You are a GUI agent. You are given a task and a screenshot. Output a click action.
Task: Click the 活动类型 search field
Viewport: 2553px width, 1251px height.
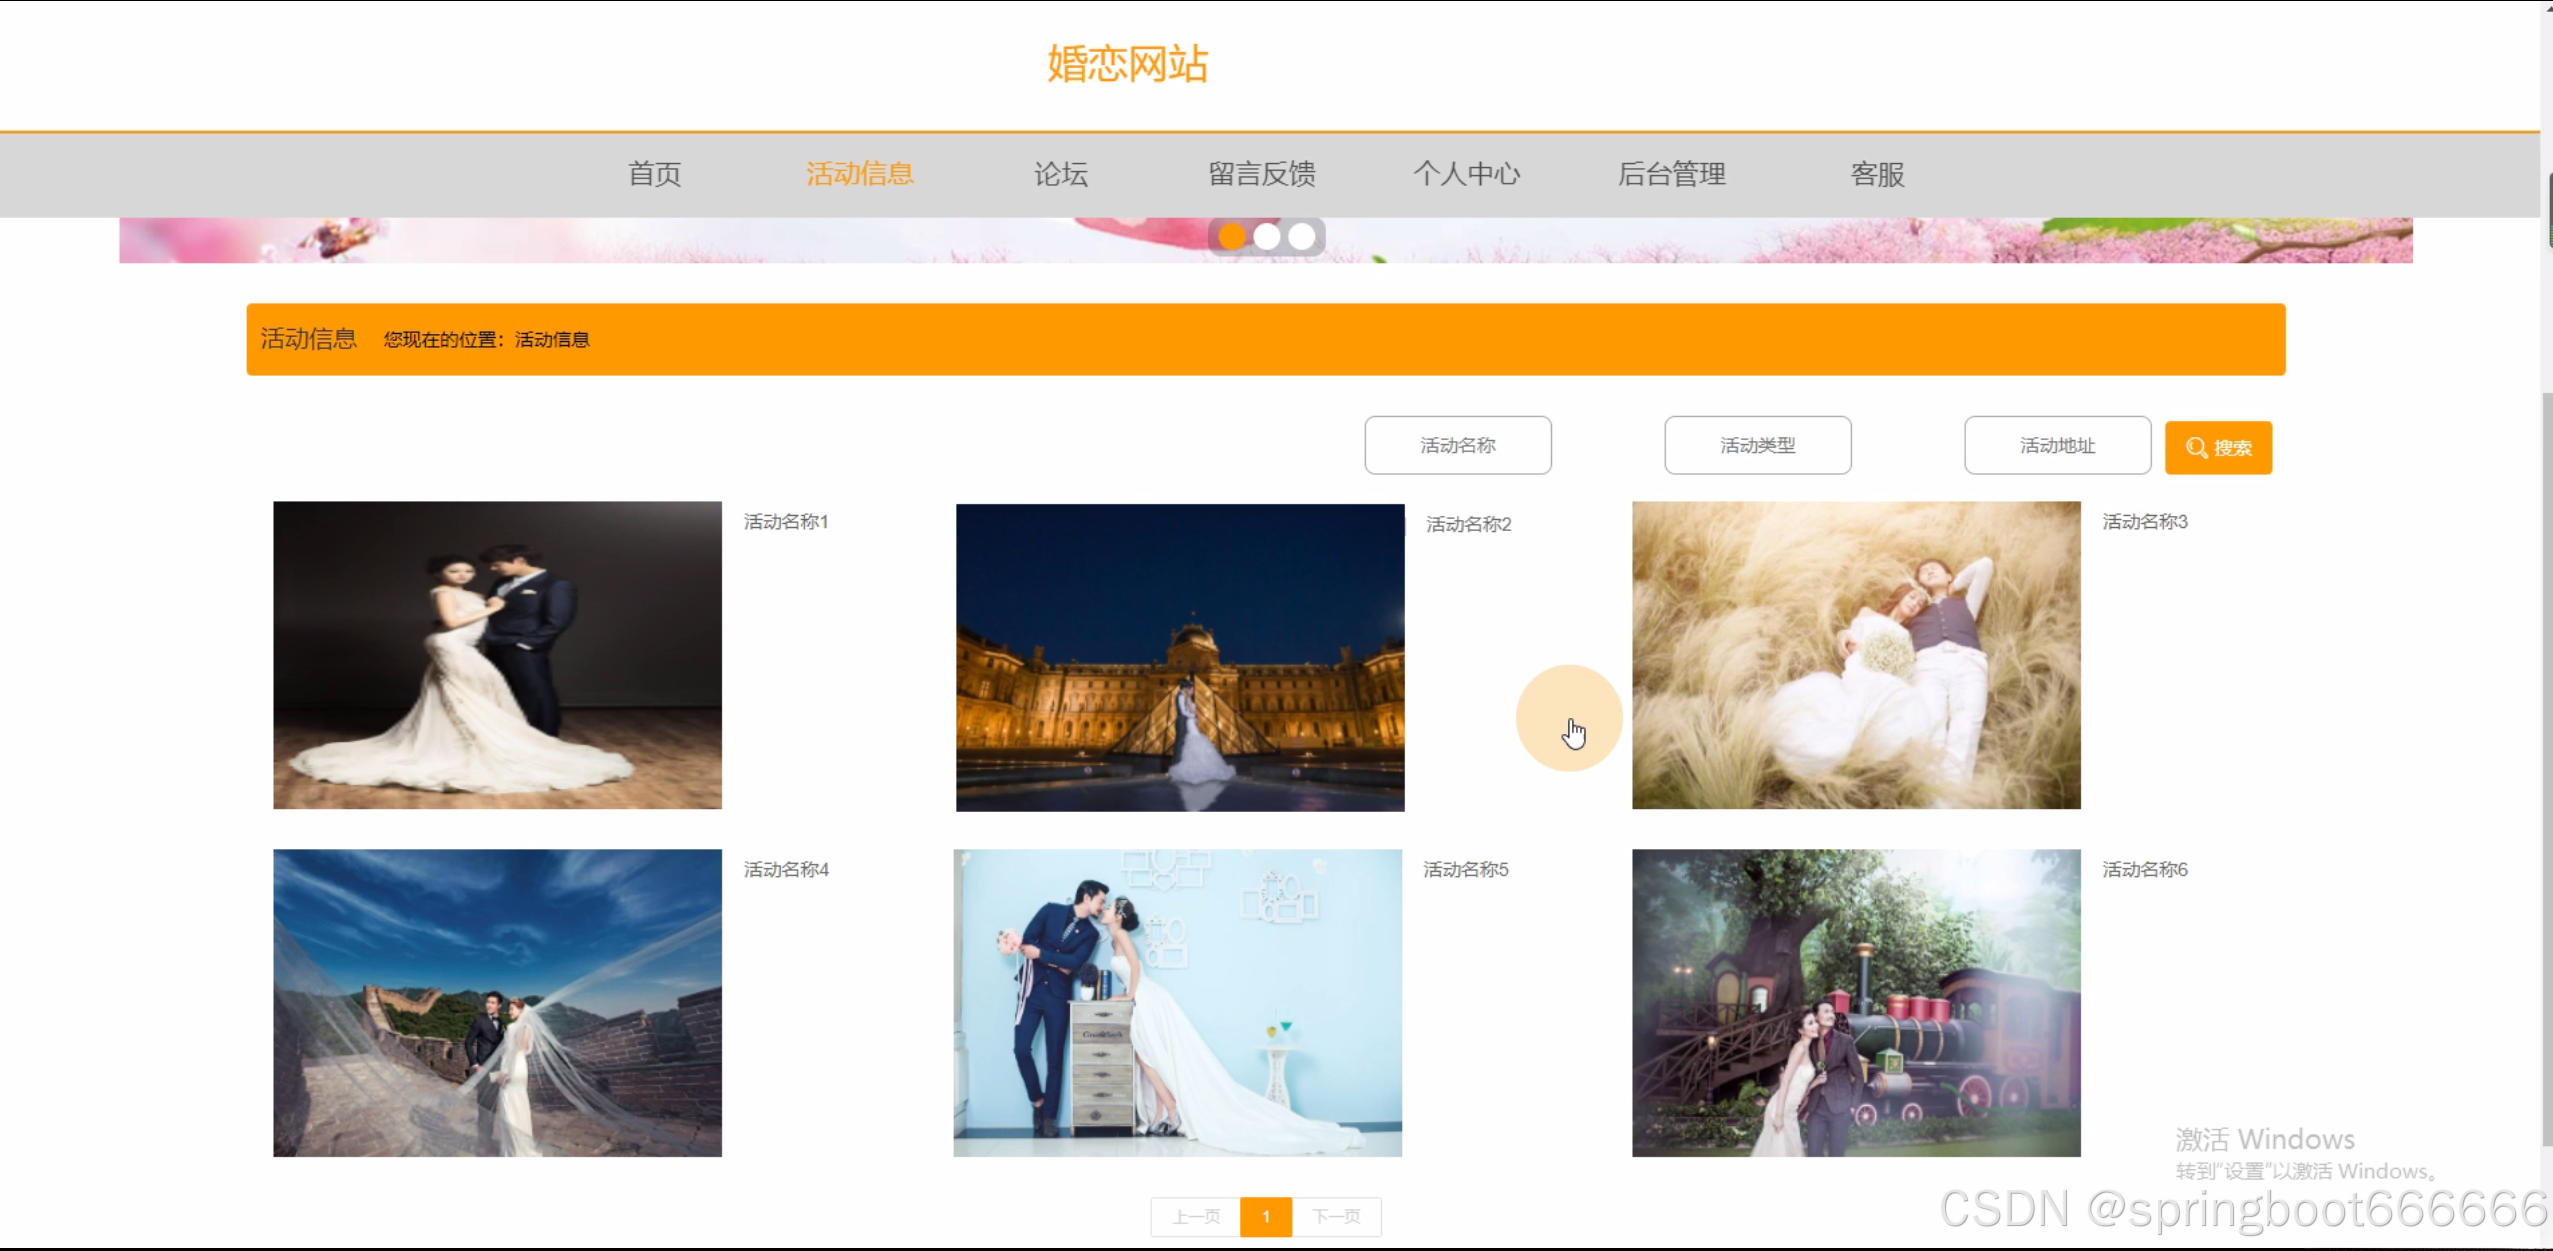tap(1757, 445)
